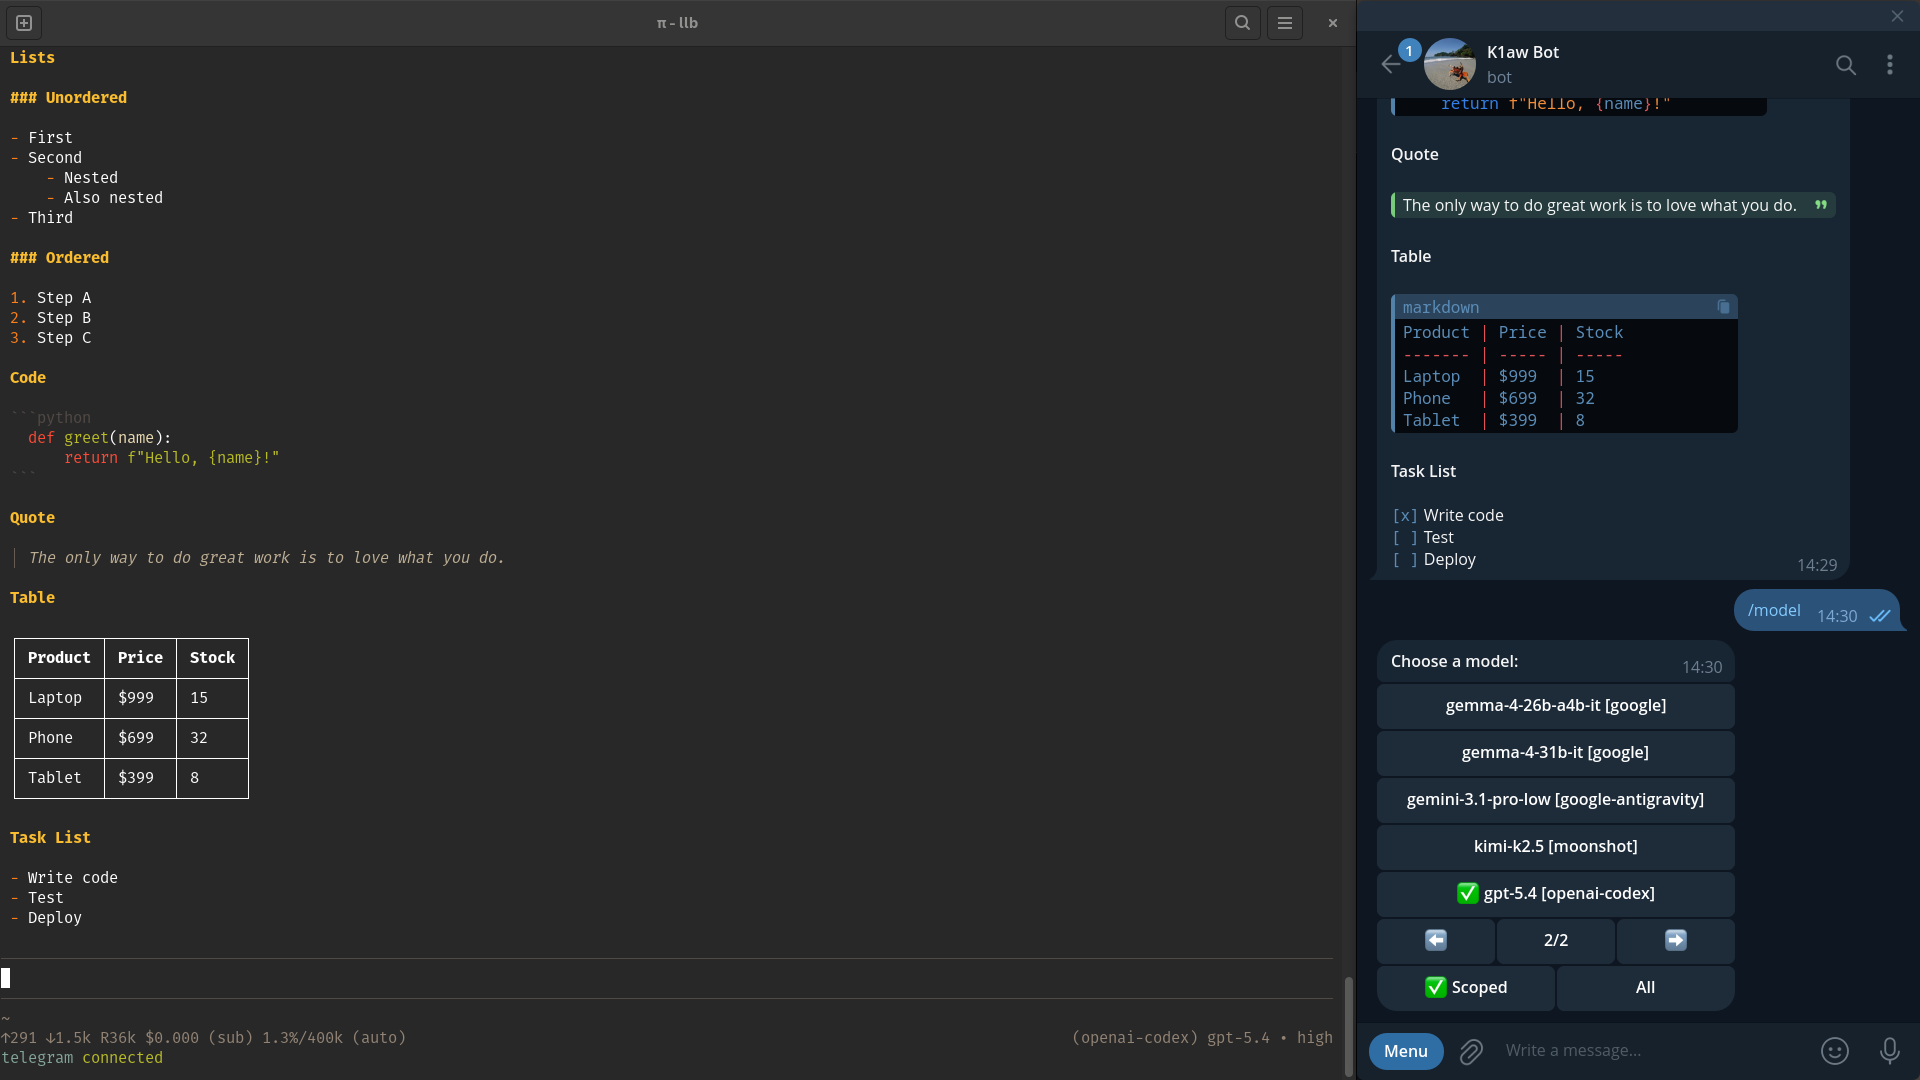Click the terminal input prompt line
The image size is (1920, 1080).
[666, 978]
